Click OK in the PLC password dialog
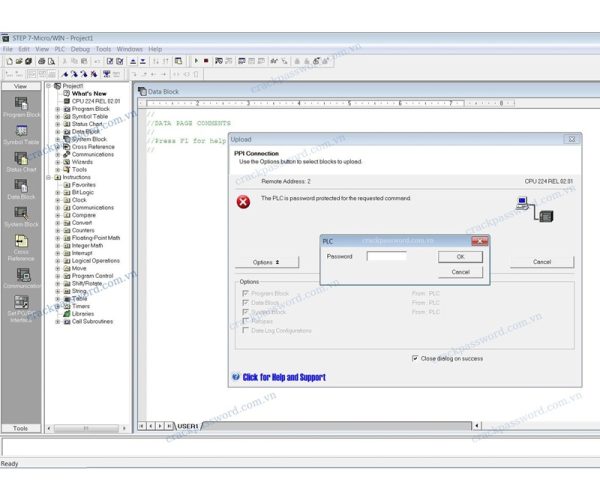Screen dimensions: 600x500 coord(460,257)
